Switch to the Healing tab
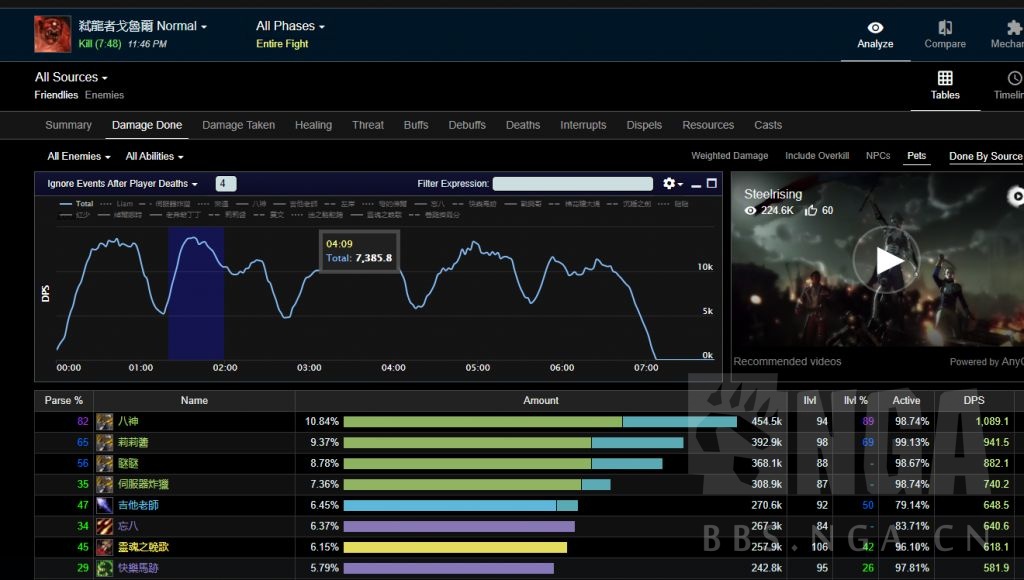 313,125
